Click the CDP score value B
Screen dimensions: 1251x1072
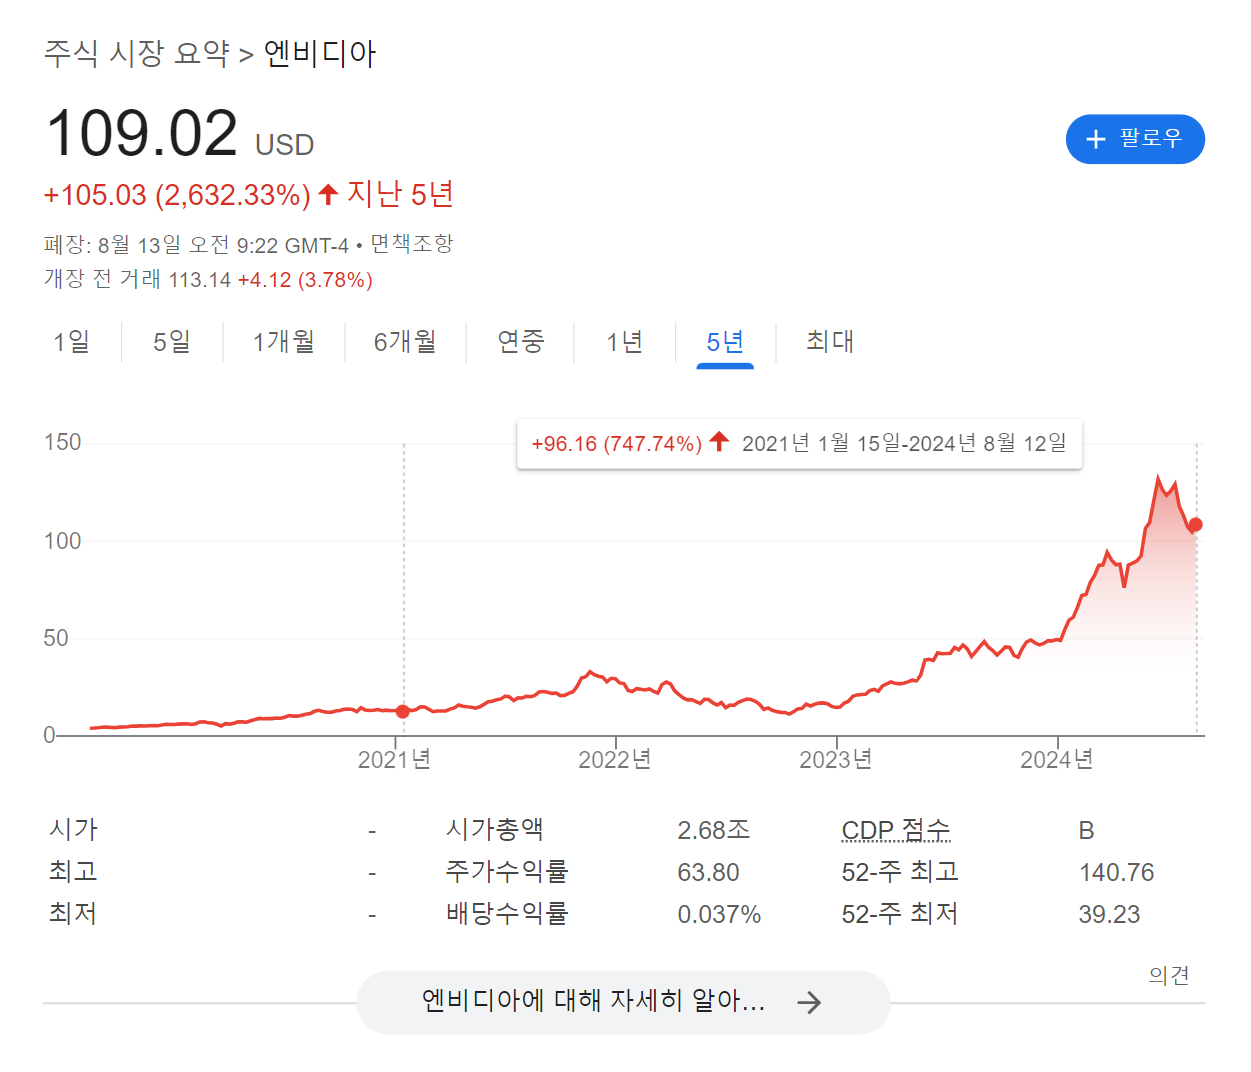(x=1087, y=831)
